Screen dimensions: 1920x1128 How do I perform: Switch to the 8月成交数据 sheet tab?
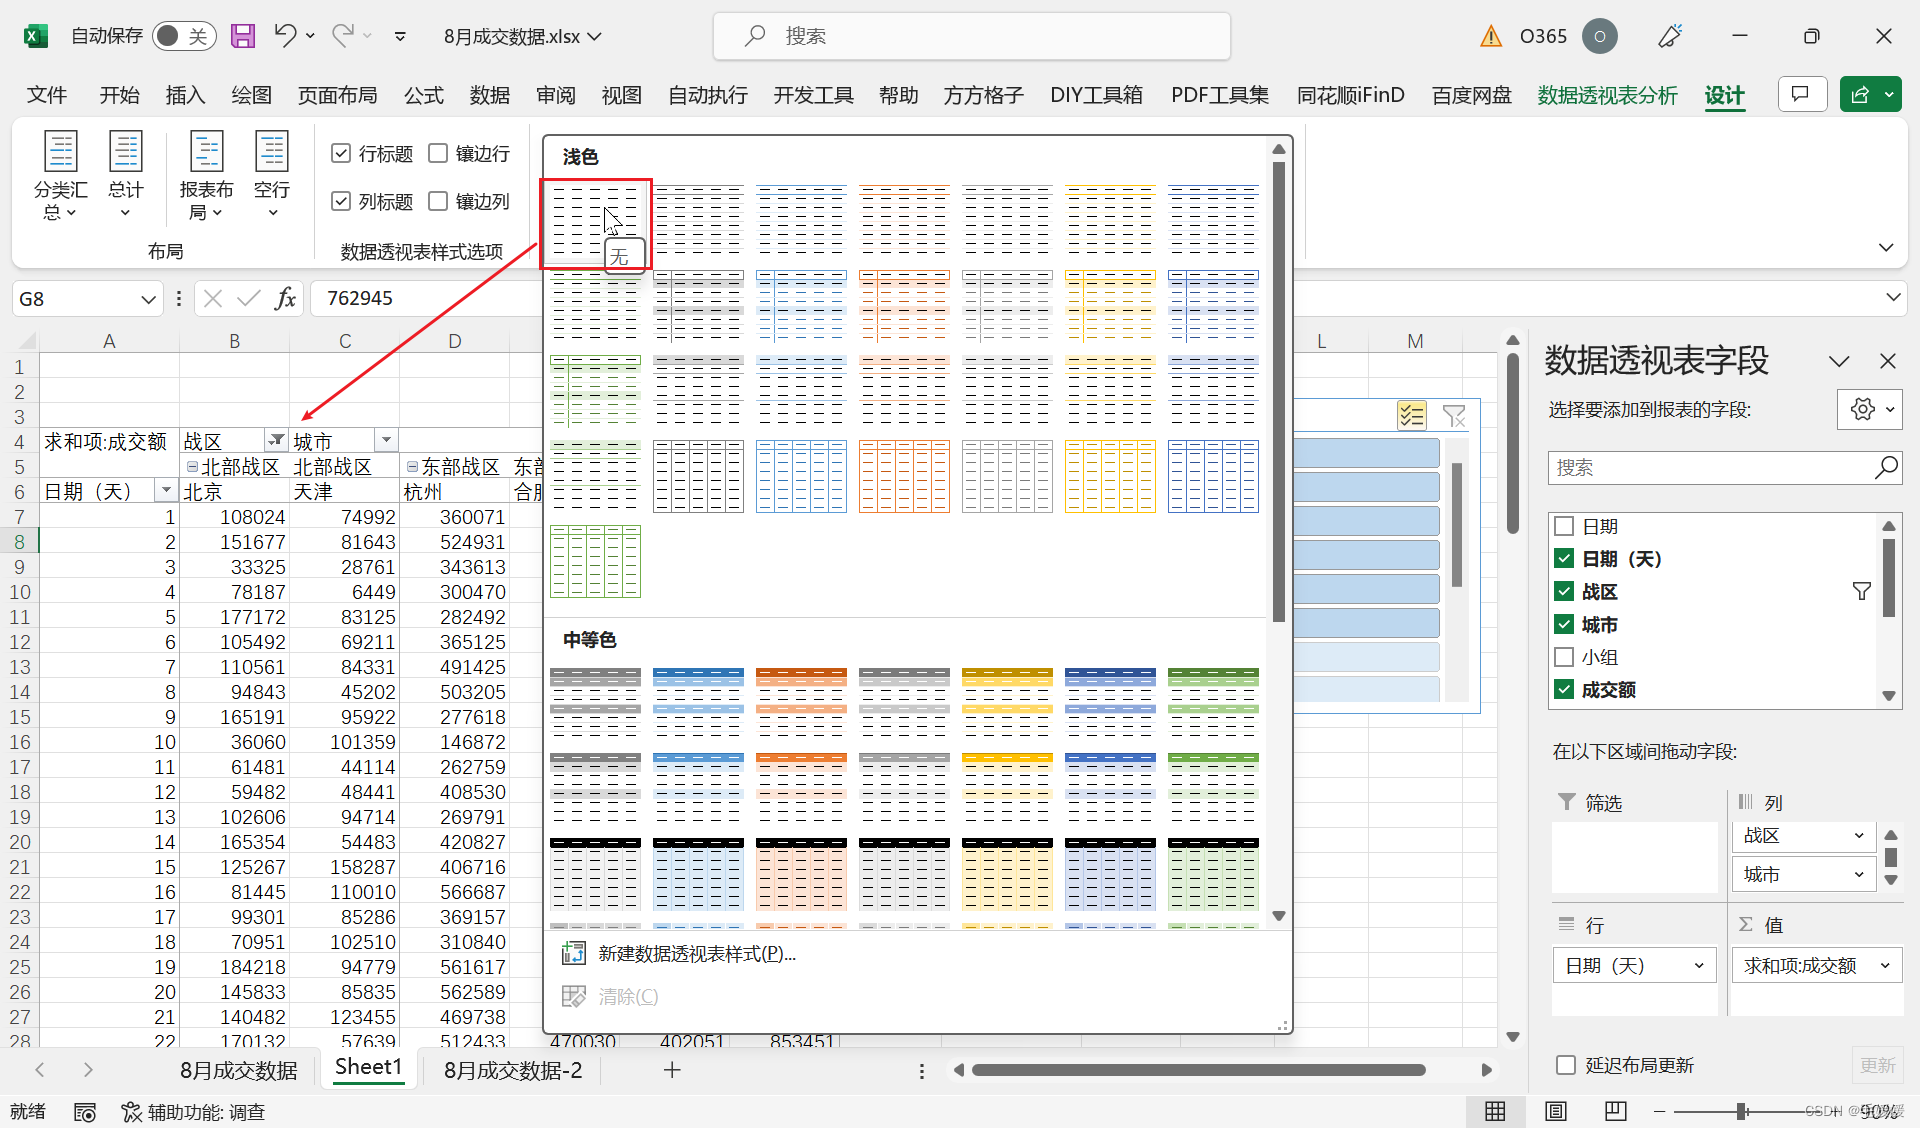[239, 1070]
